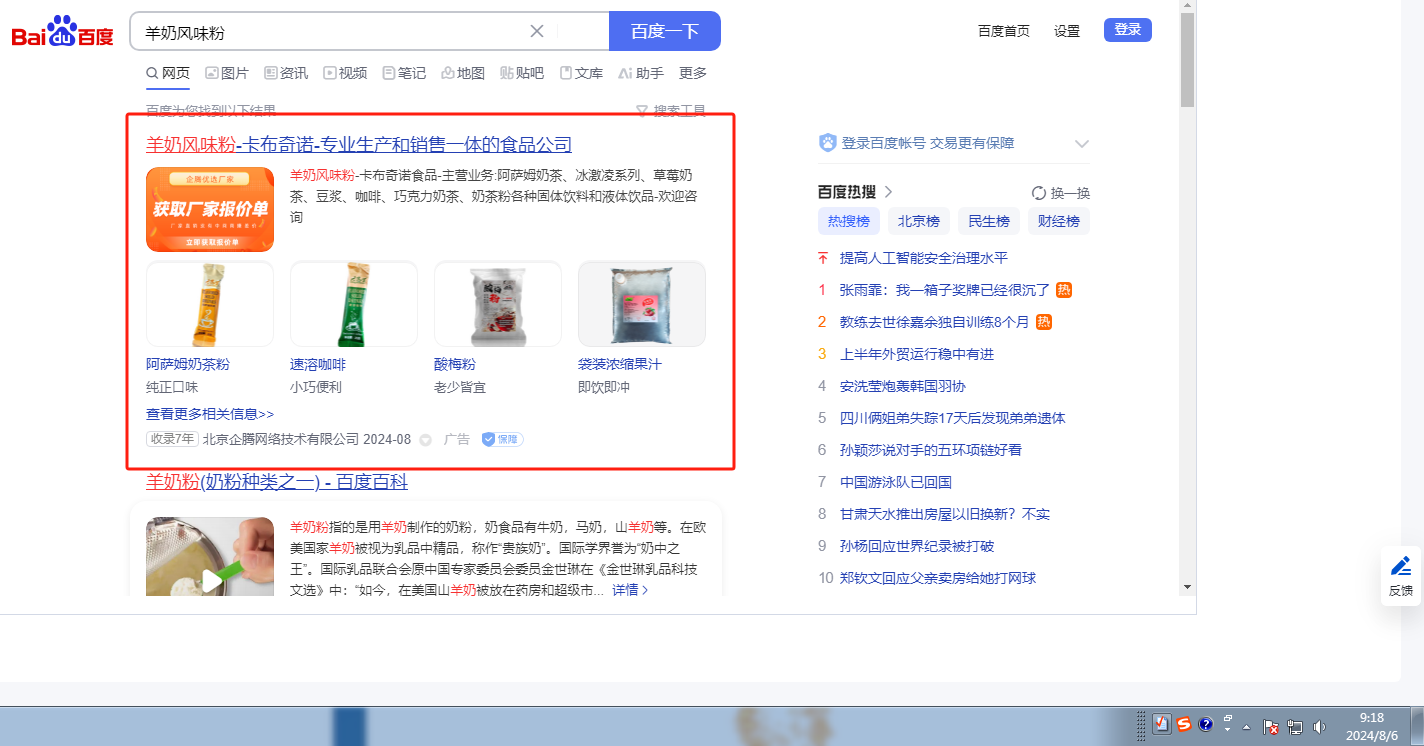Click the dropdown arrow beside the 广告 label
Screen dimensions: 1424x746
(x=425, y=440)
